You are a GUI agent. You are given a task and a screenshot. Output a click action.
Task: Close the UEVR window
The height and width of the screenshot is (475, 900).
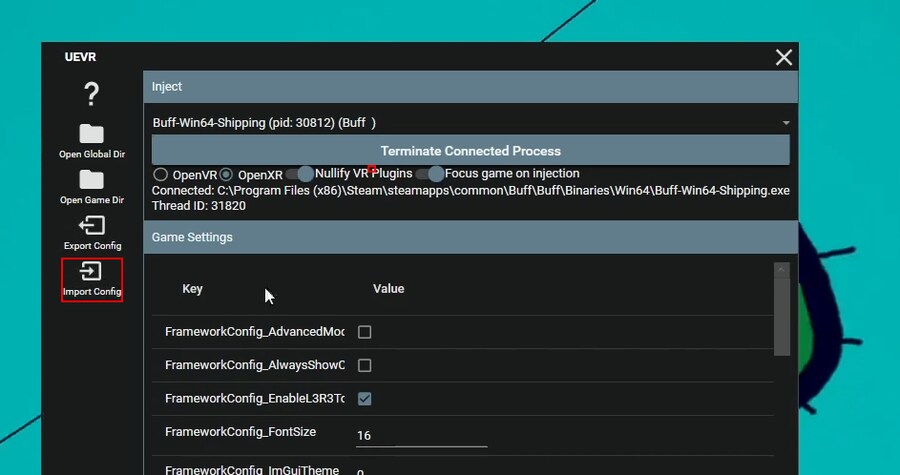pyautogui.click(x=784, y=58)
